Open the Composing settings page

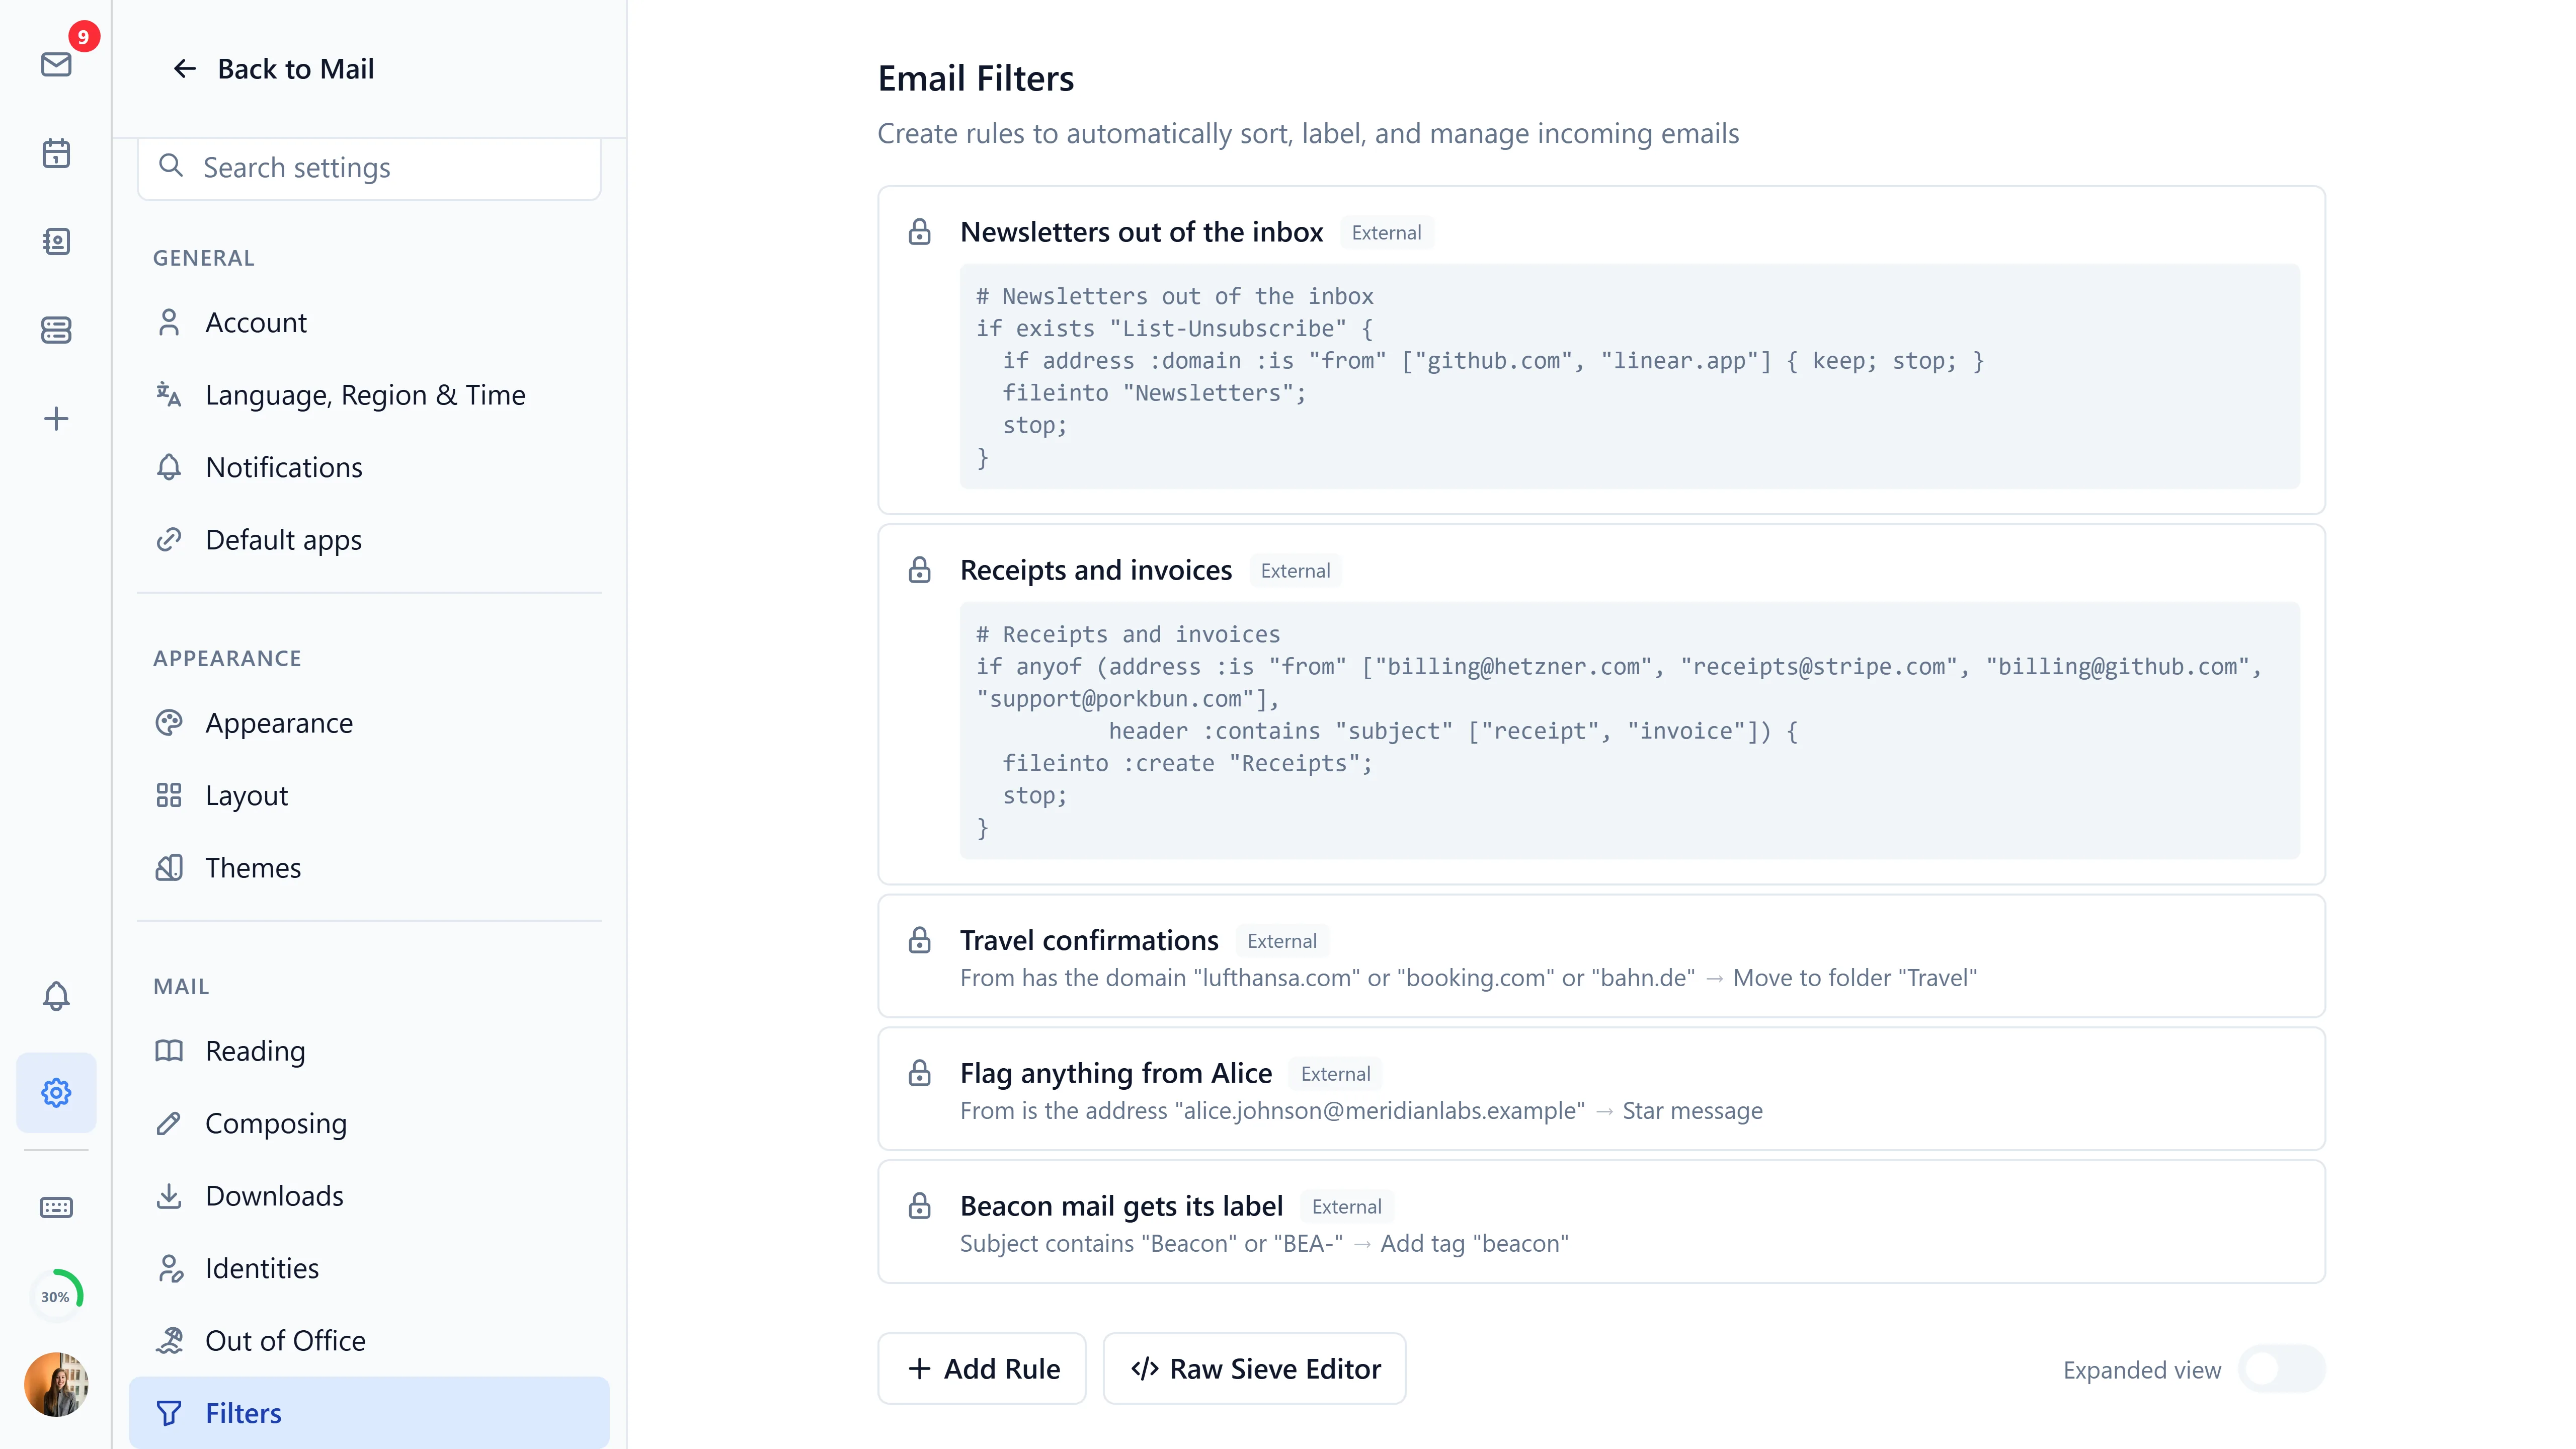point(369,1124)
